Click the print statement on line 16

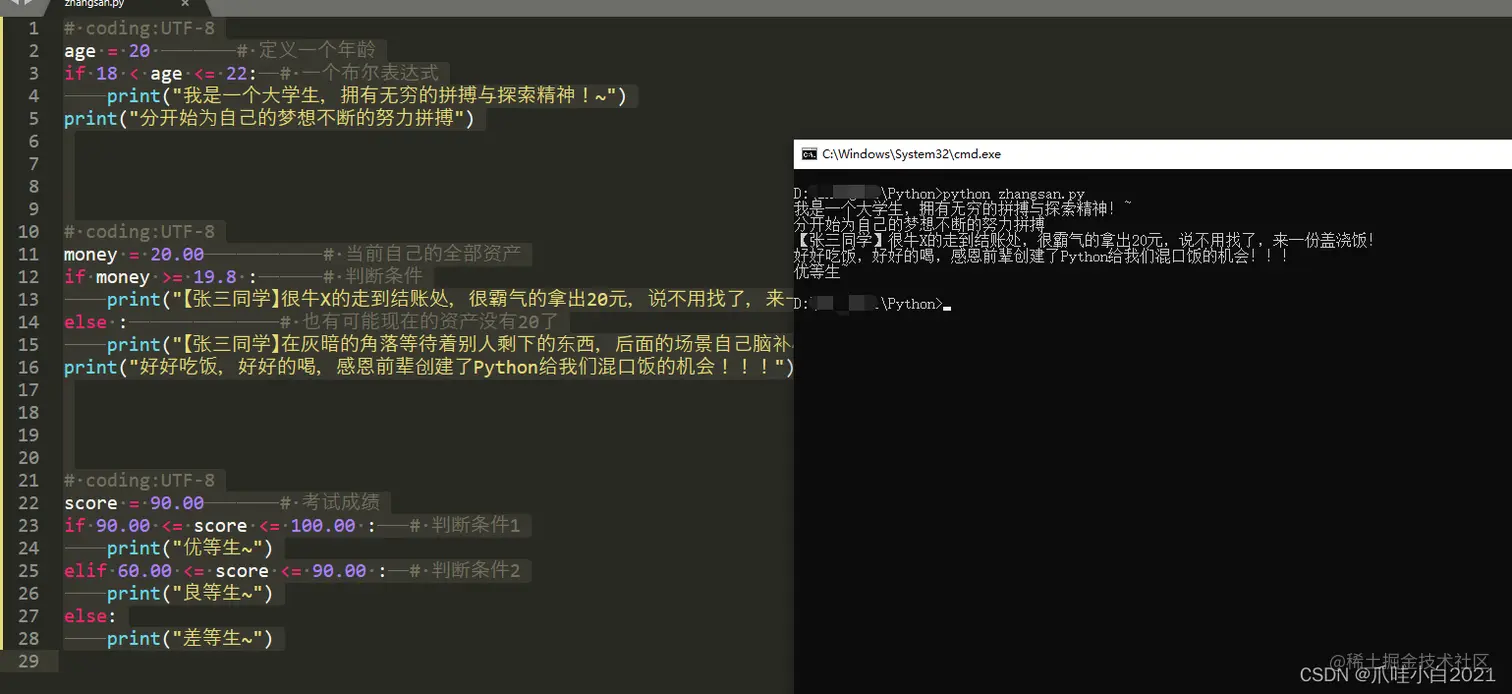click(428, 367)
